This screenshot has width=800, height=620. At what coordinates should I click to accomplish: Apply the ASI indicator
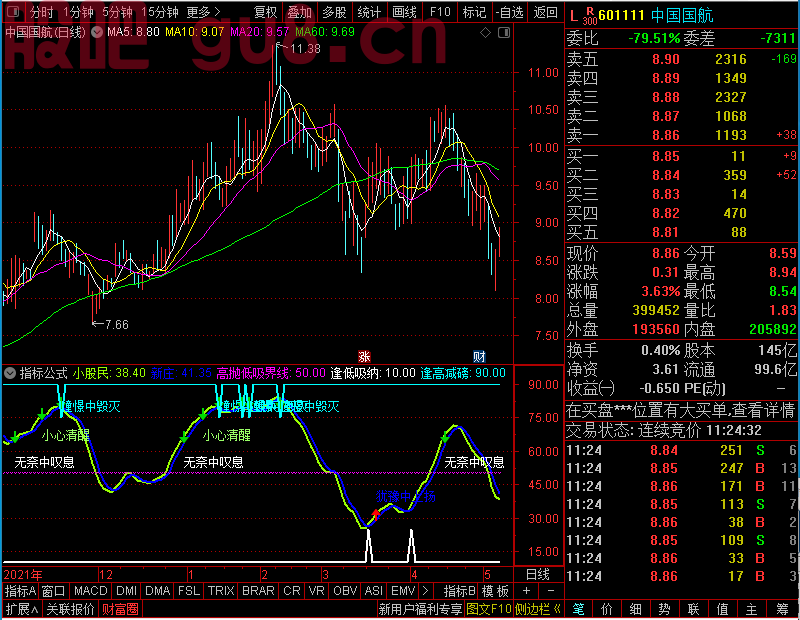click(x=373, y=591)
